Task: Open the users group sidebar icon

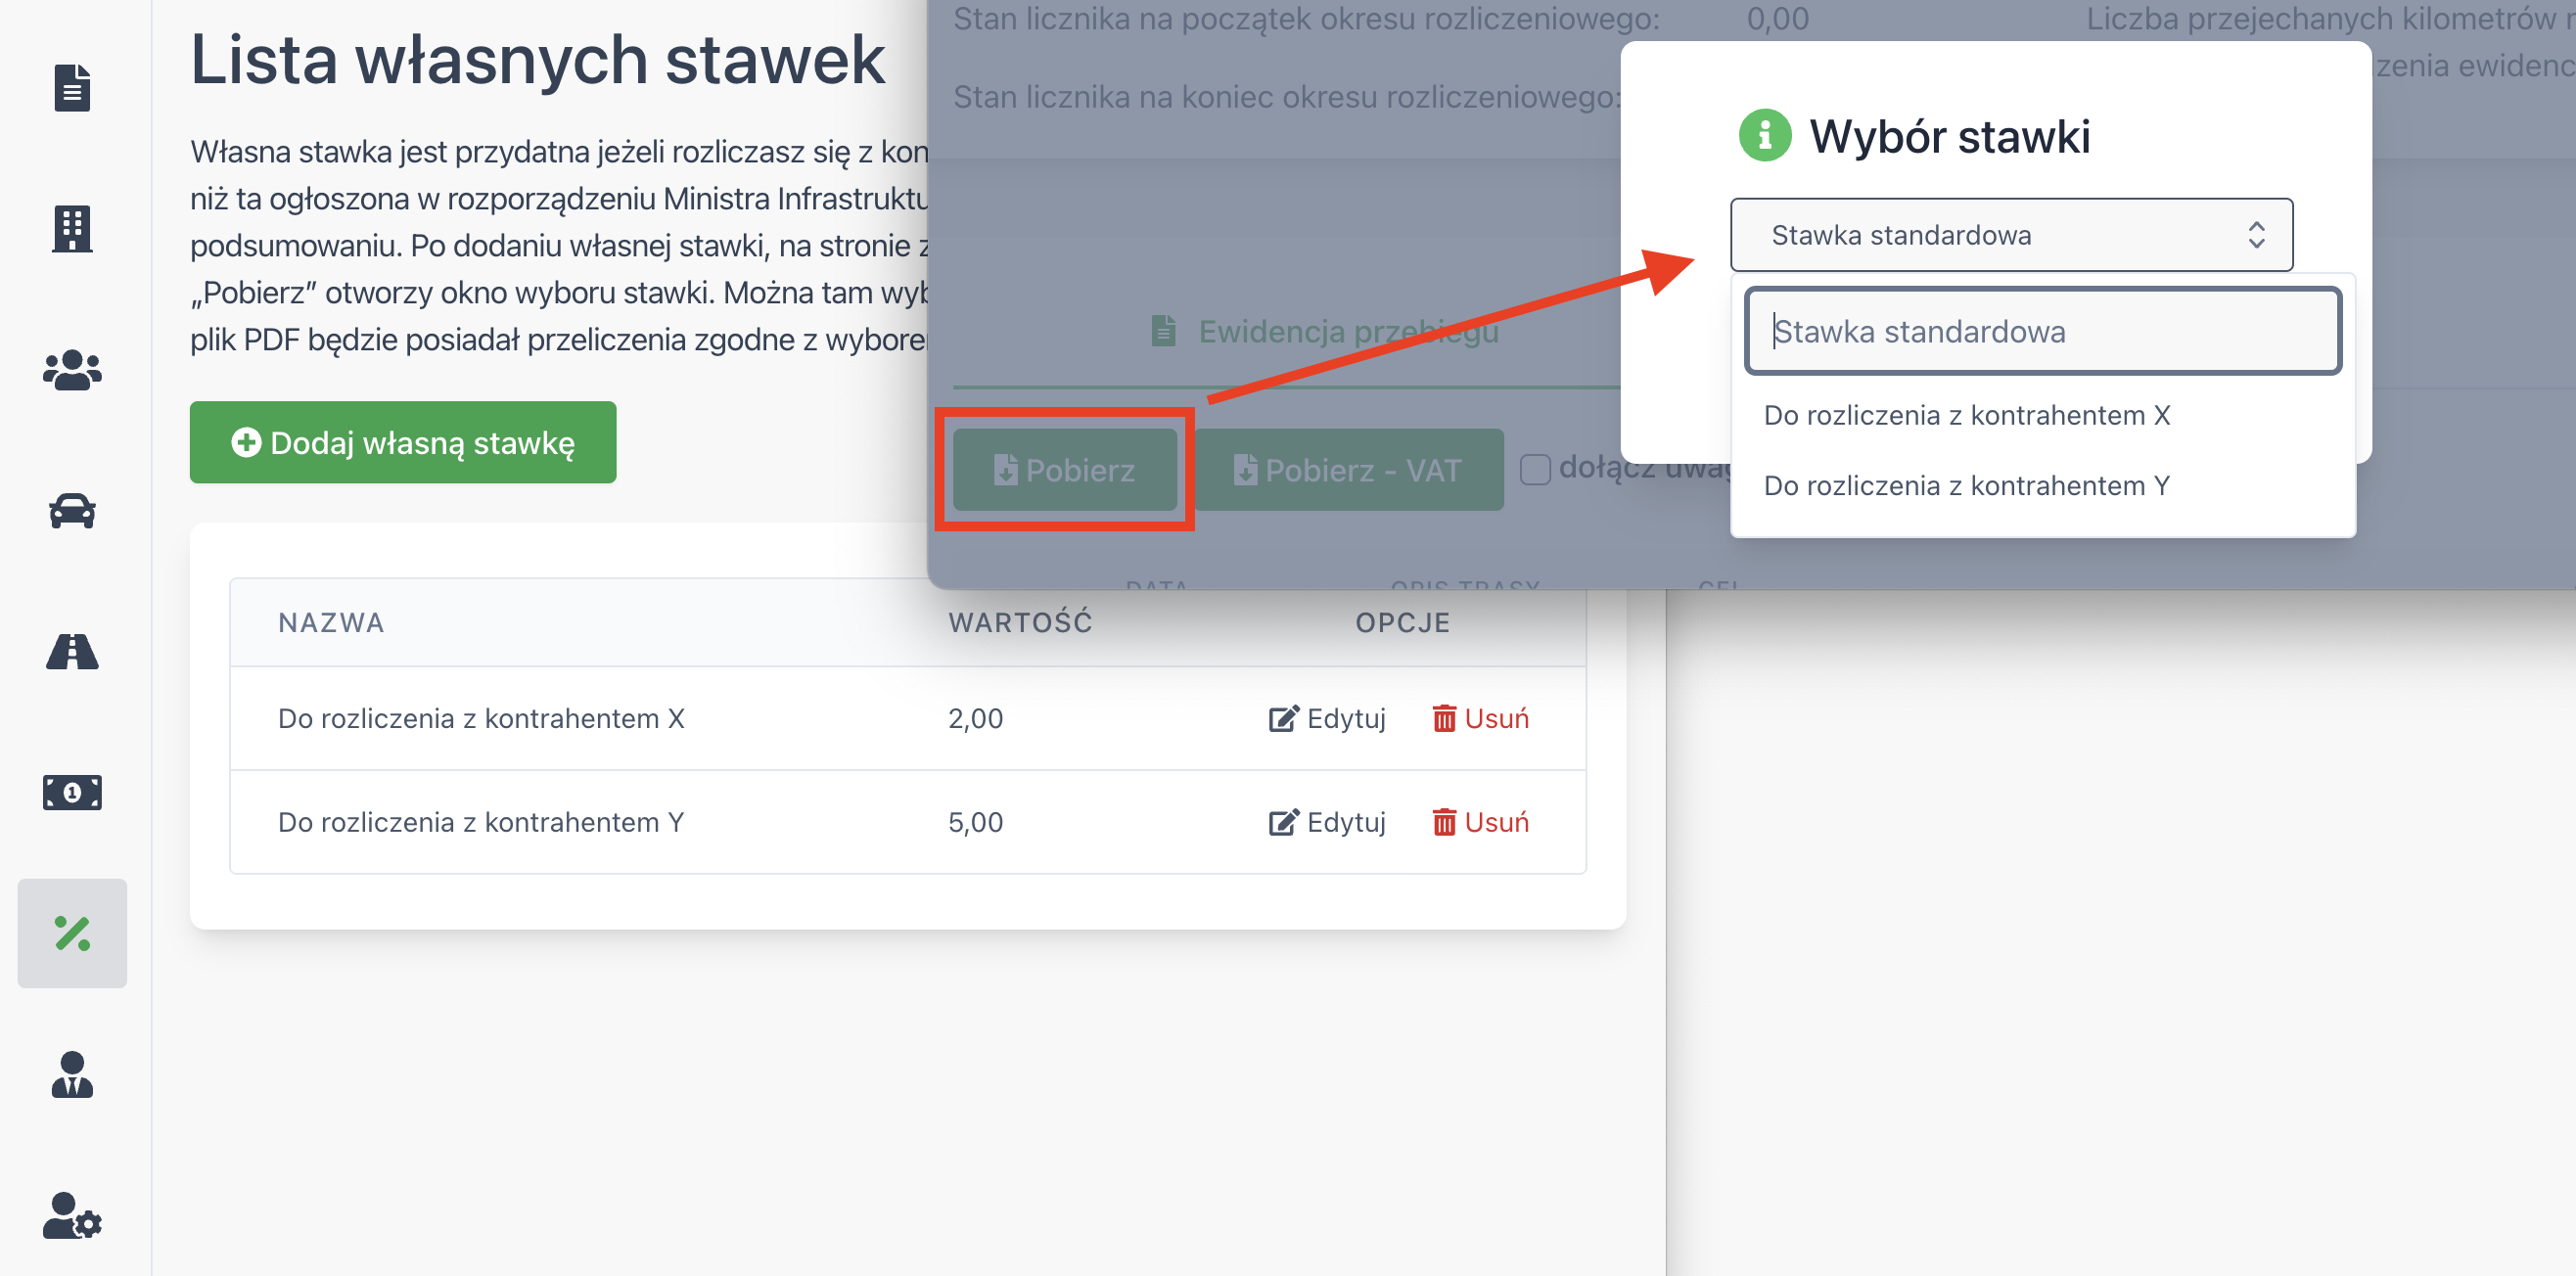Action: point(72,370)
